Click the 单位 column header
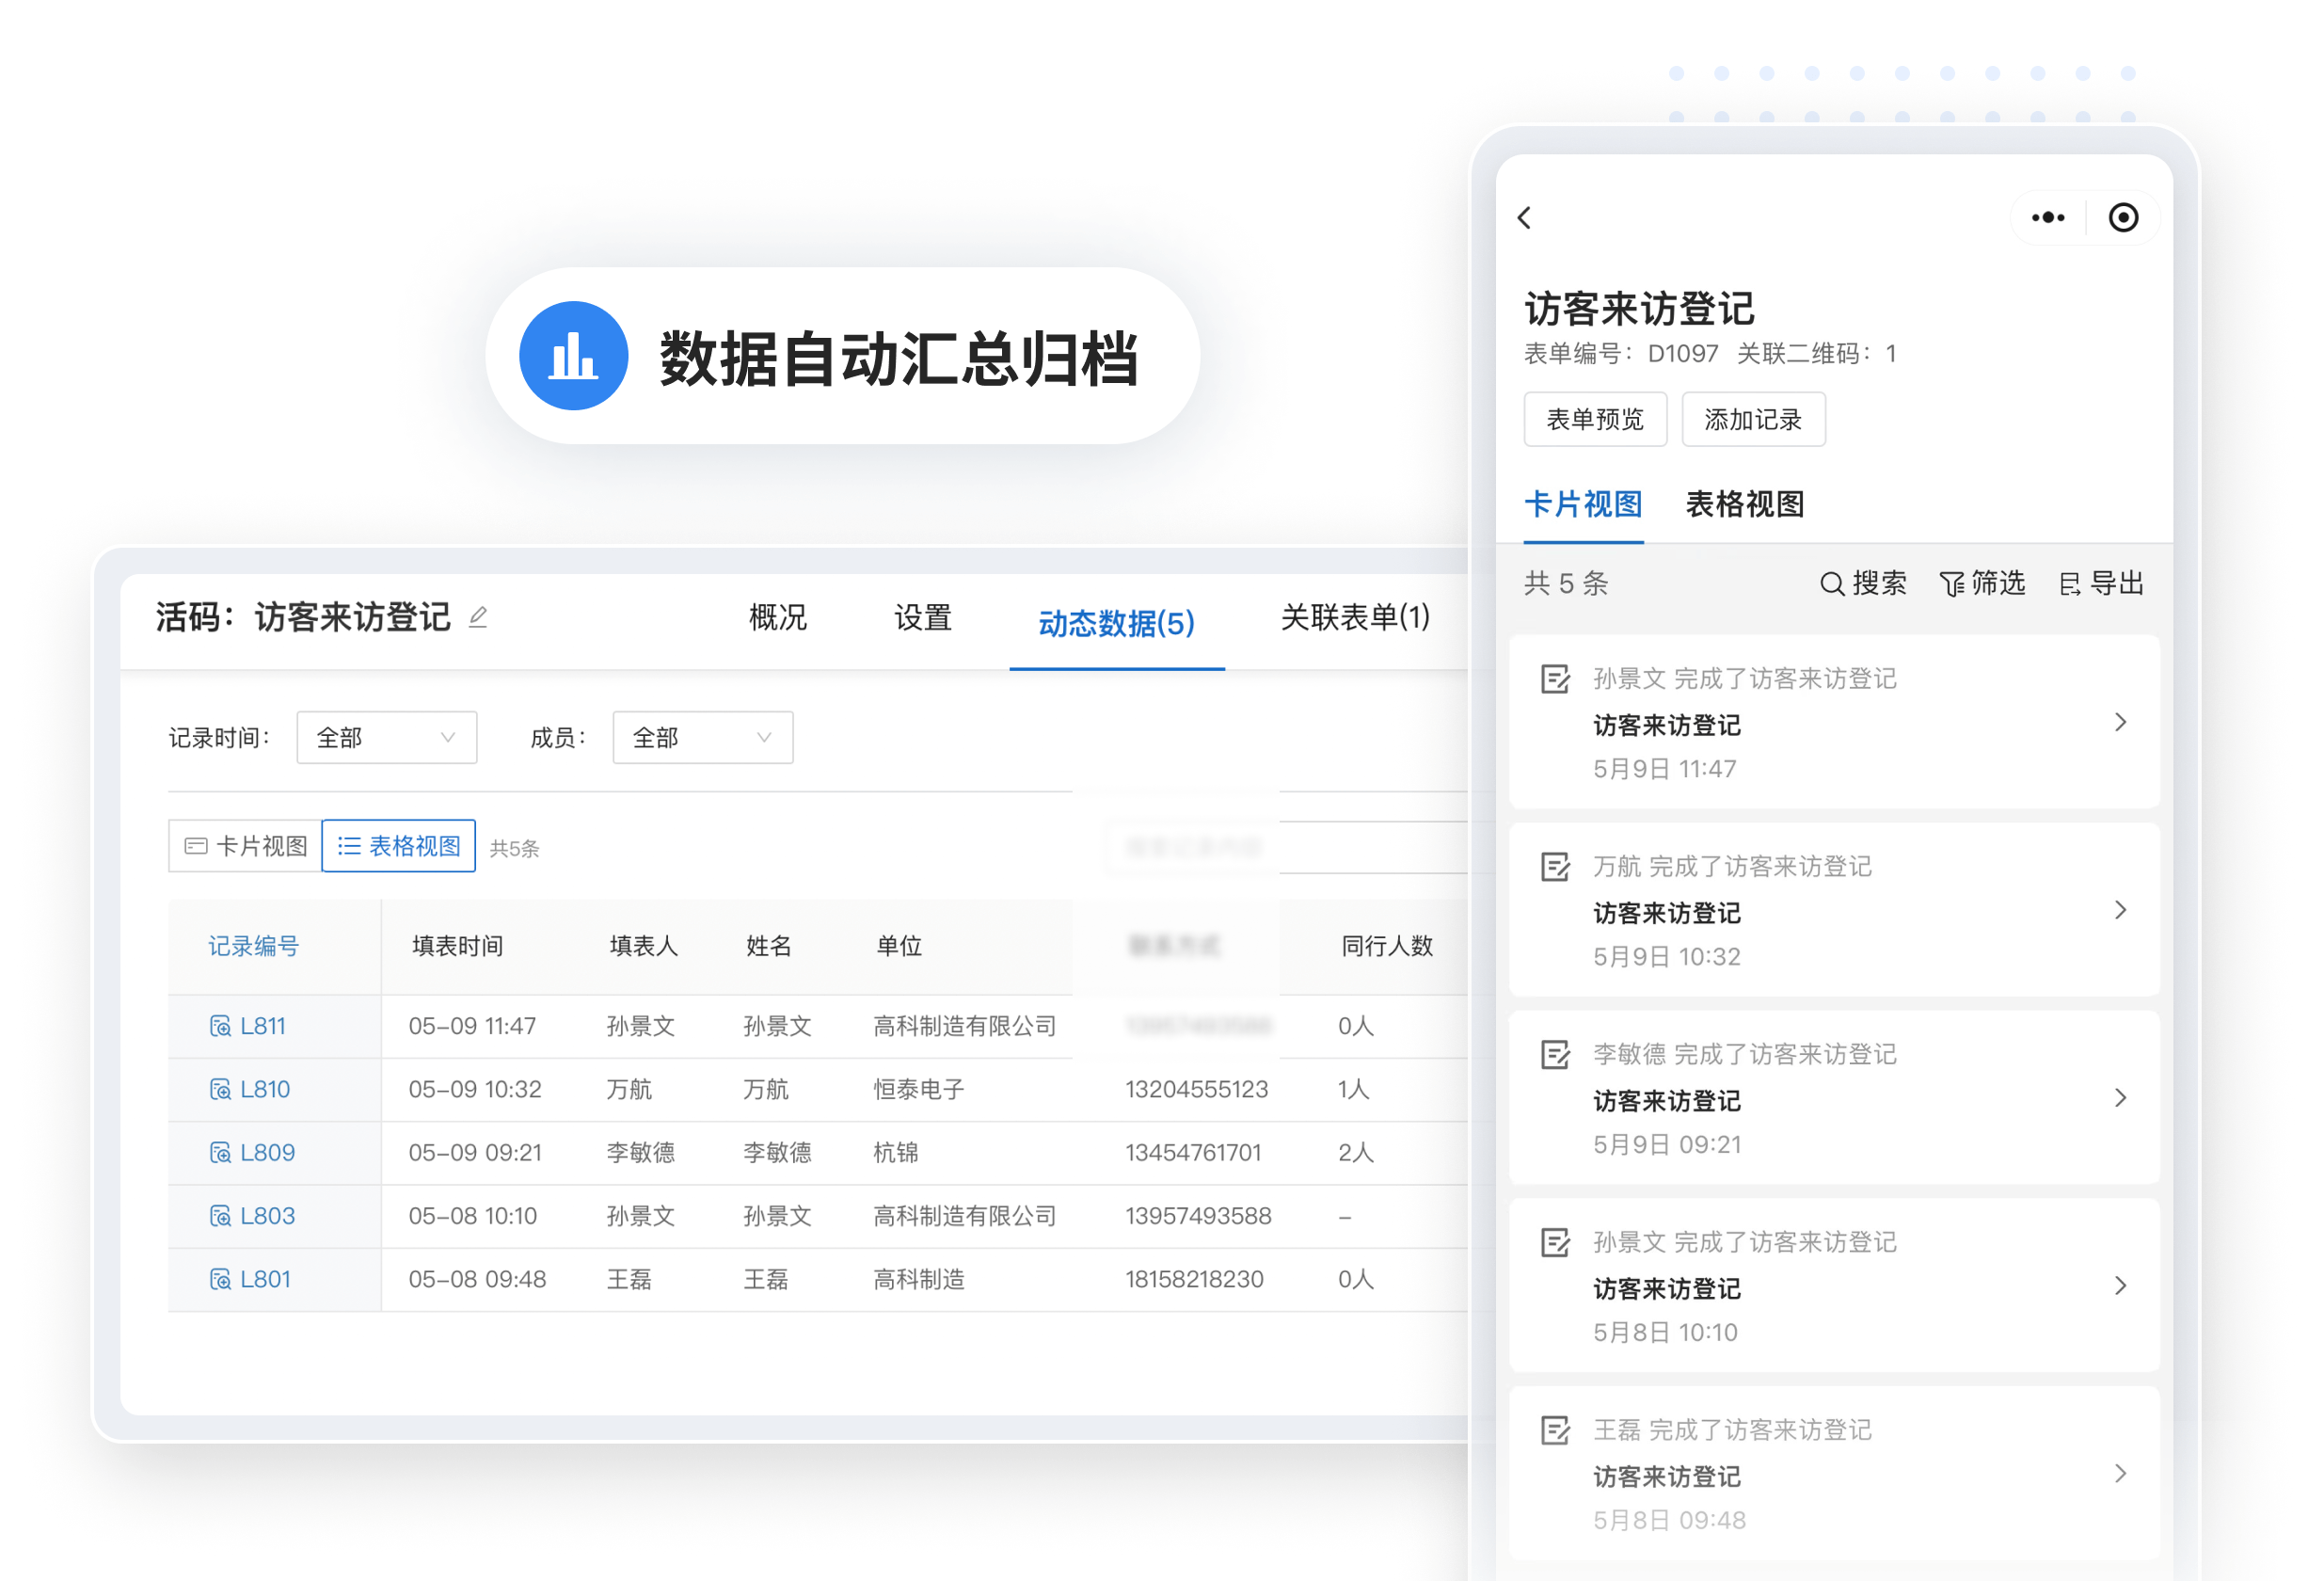This screenshot has height=1581, width=2324. click(x=898, y=946)
